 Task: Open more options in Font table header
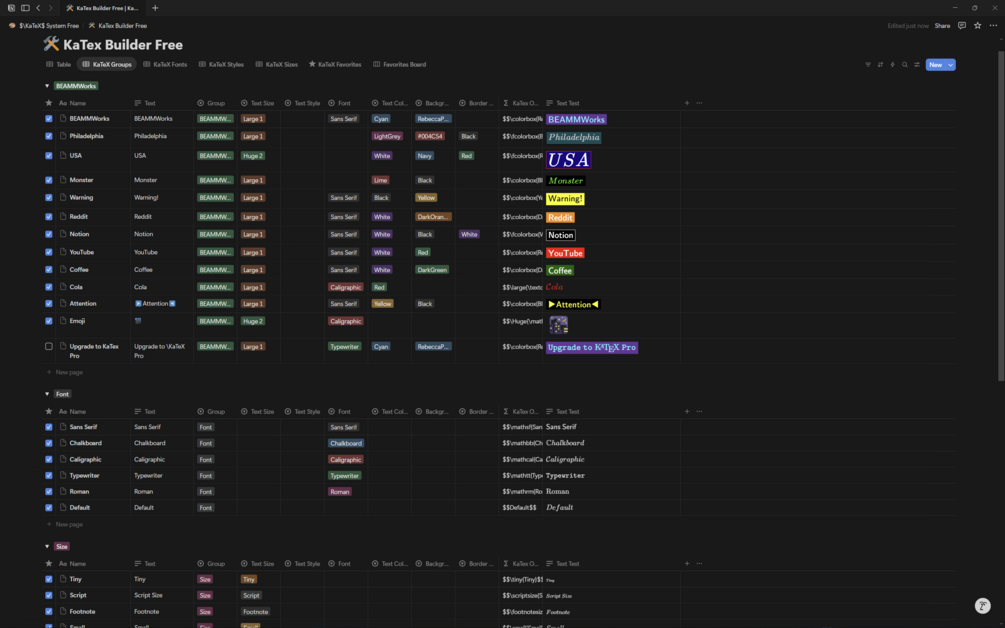coord(699,411)
